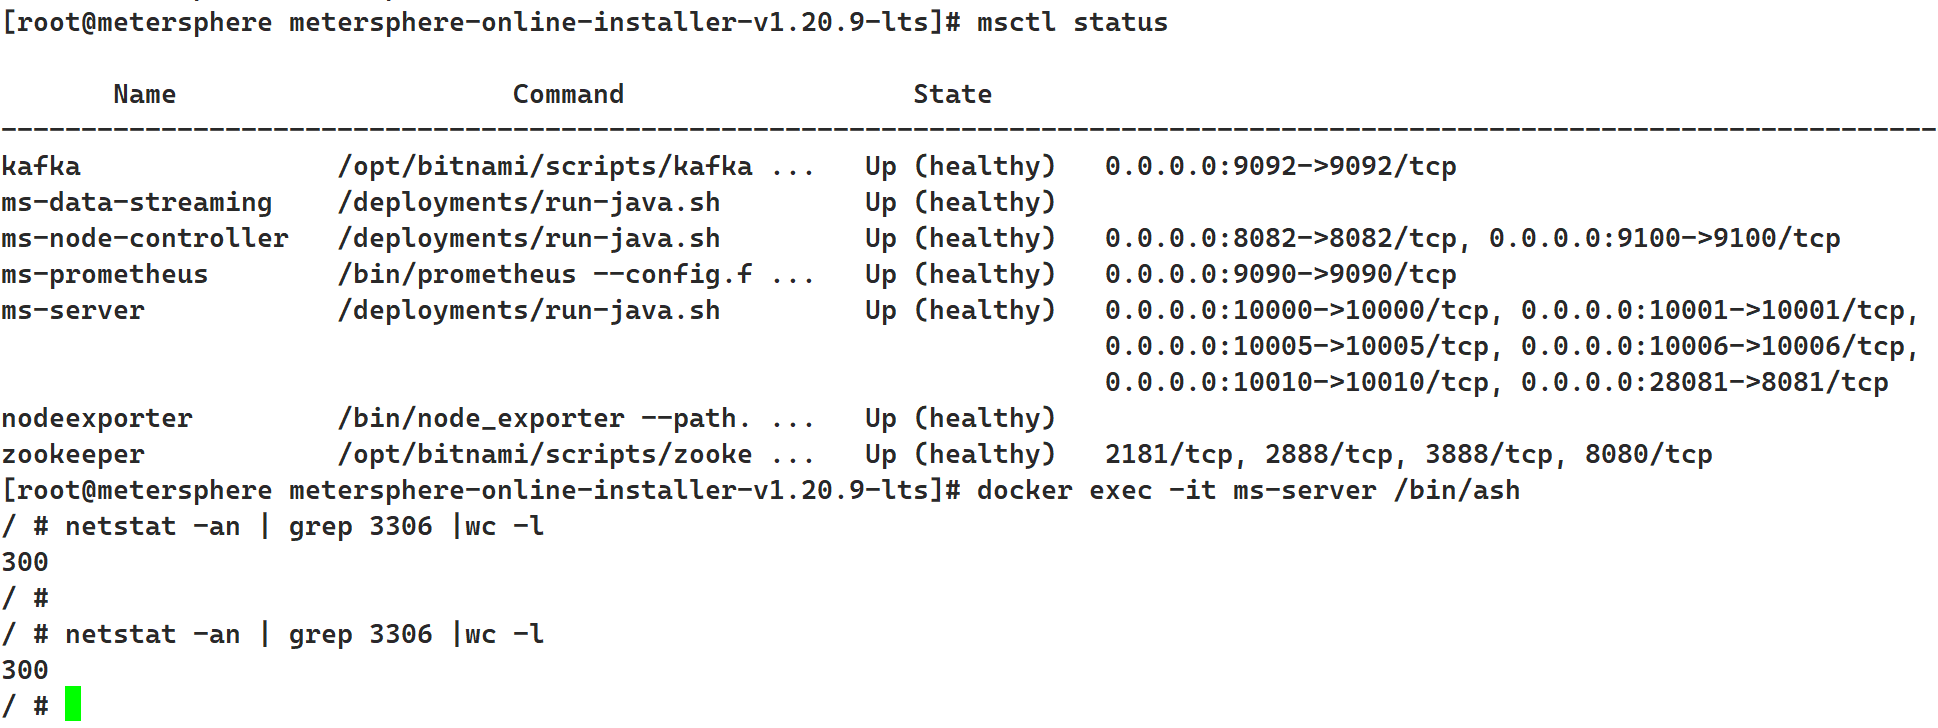Screen dimensions: 1938x728
Task: Click the 0.0.0.0:9090->9090/tcp prometheus port mapping
Action: tap(1280, 274)
